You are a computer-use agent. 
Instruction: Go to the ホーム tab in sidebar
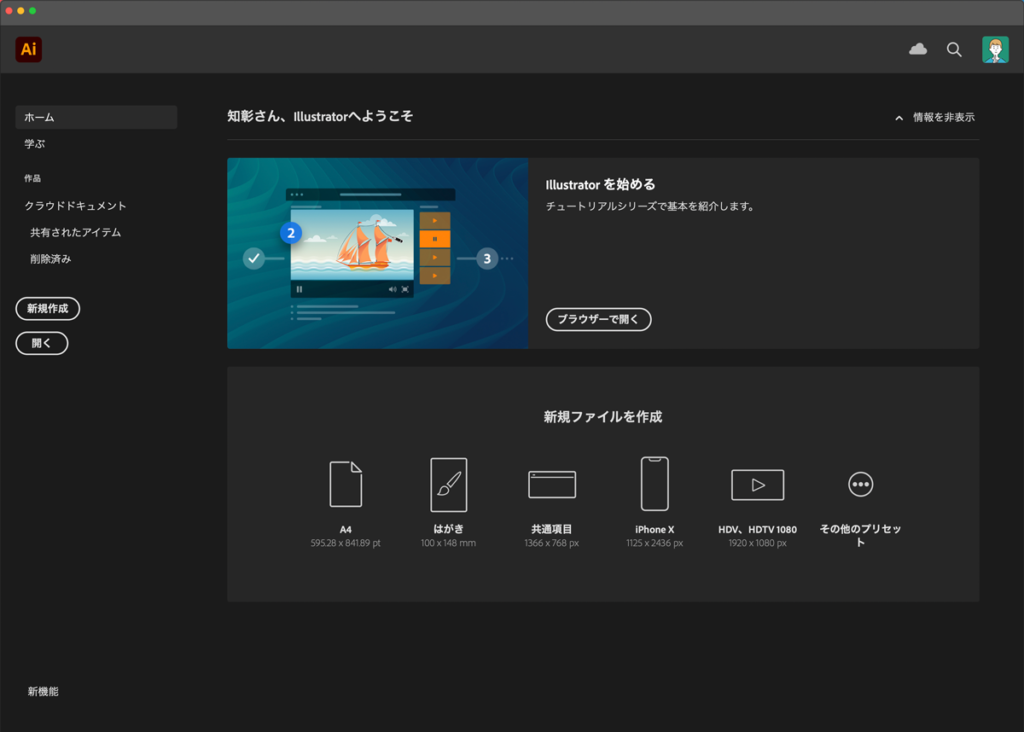point(96,118)
